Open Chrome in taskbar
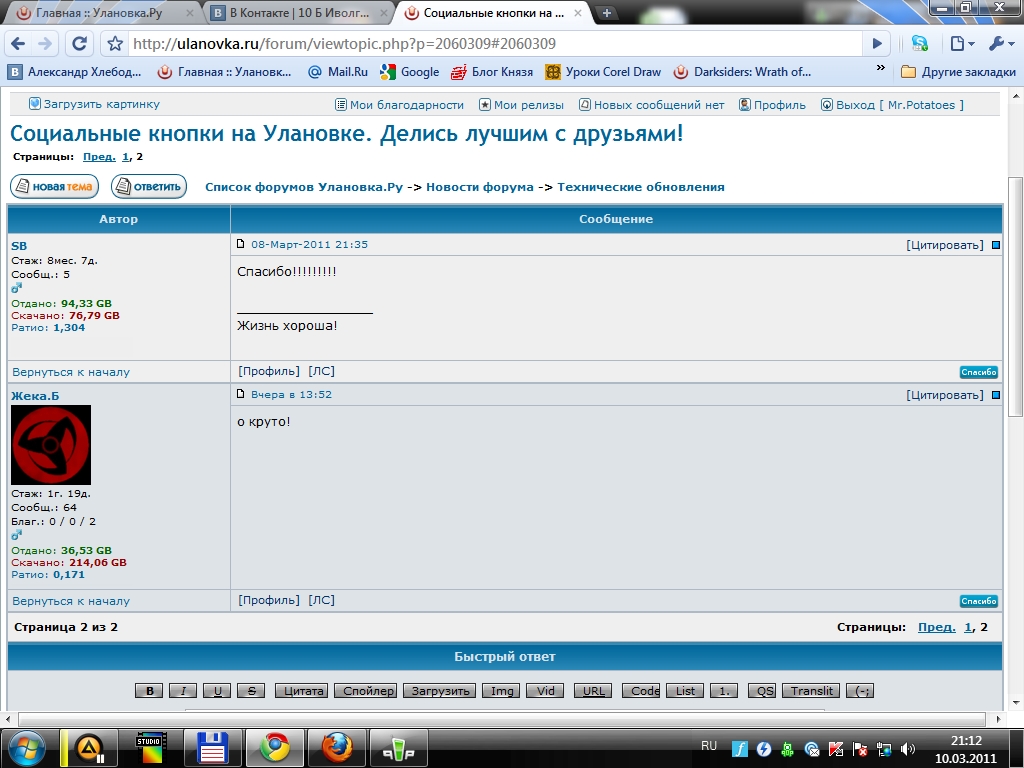 [275, 747]
